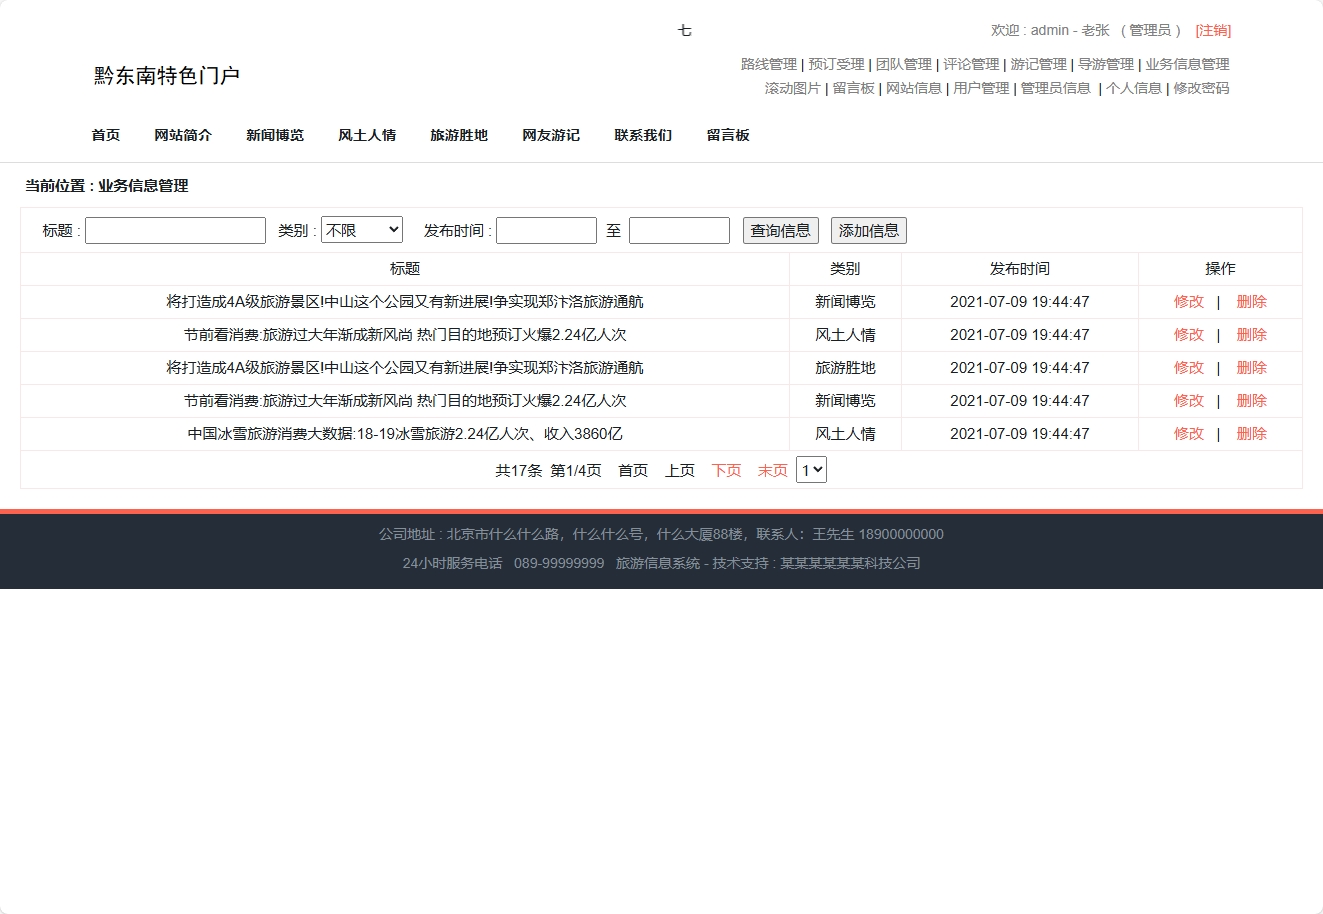The height and width of the screenshot is (914, 1323).
Task: Click the 查询信息 search button
Action: (x=780, y=231)
